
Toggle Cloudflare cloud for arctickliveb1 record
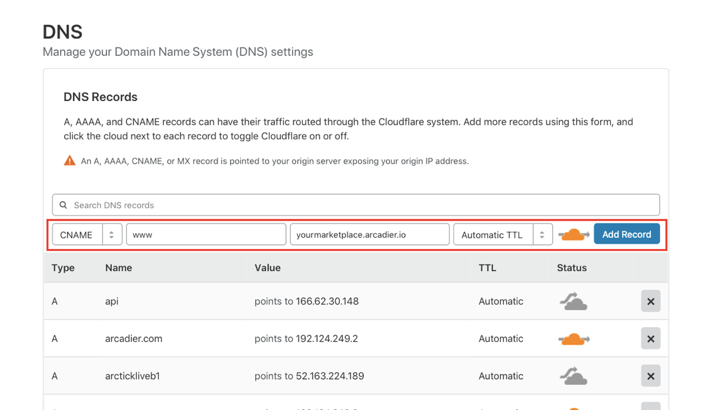click(573, 376)
